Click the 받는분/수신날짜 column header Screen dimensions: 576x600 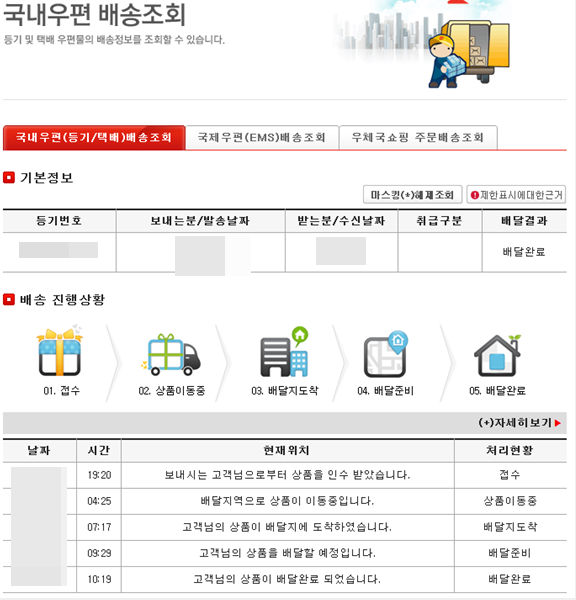click(x=341, y=221)
